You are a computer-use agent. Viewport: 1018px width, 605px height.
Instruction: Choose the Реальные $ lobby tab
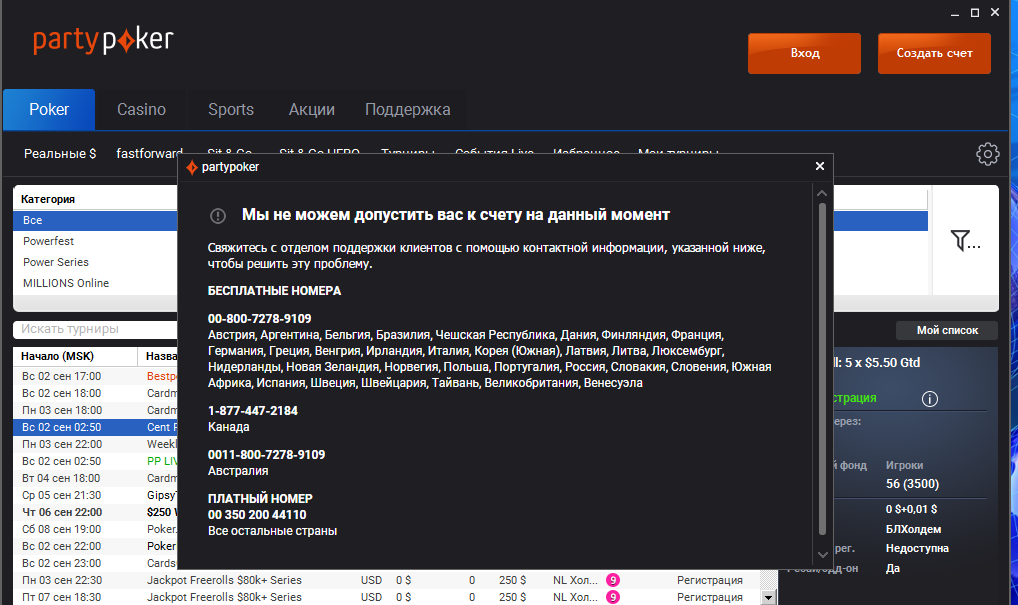click(60, 154)
